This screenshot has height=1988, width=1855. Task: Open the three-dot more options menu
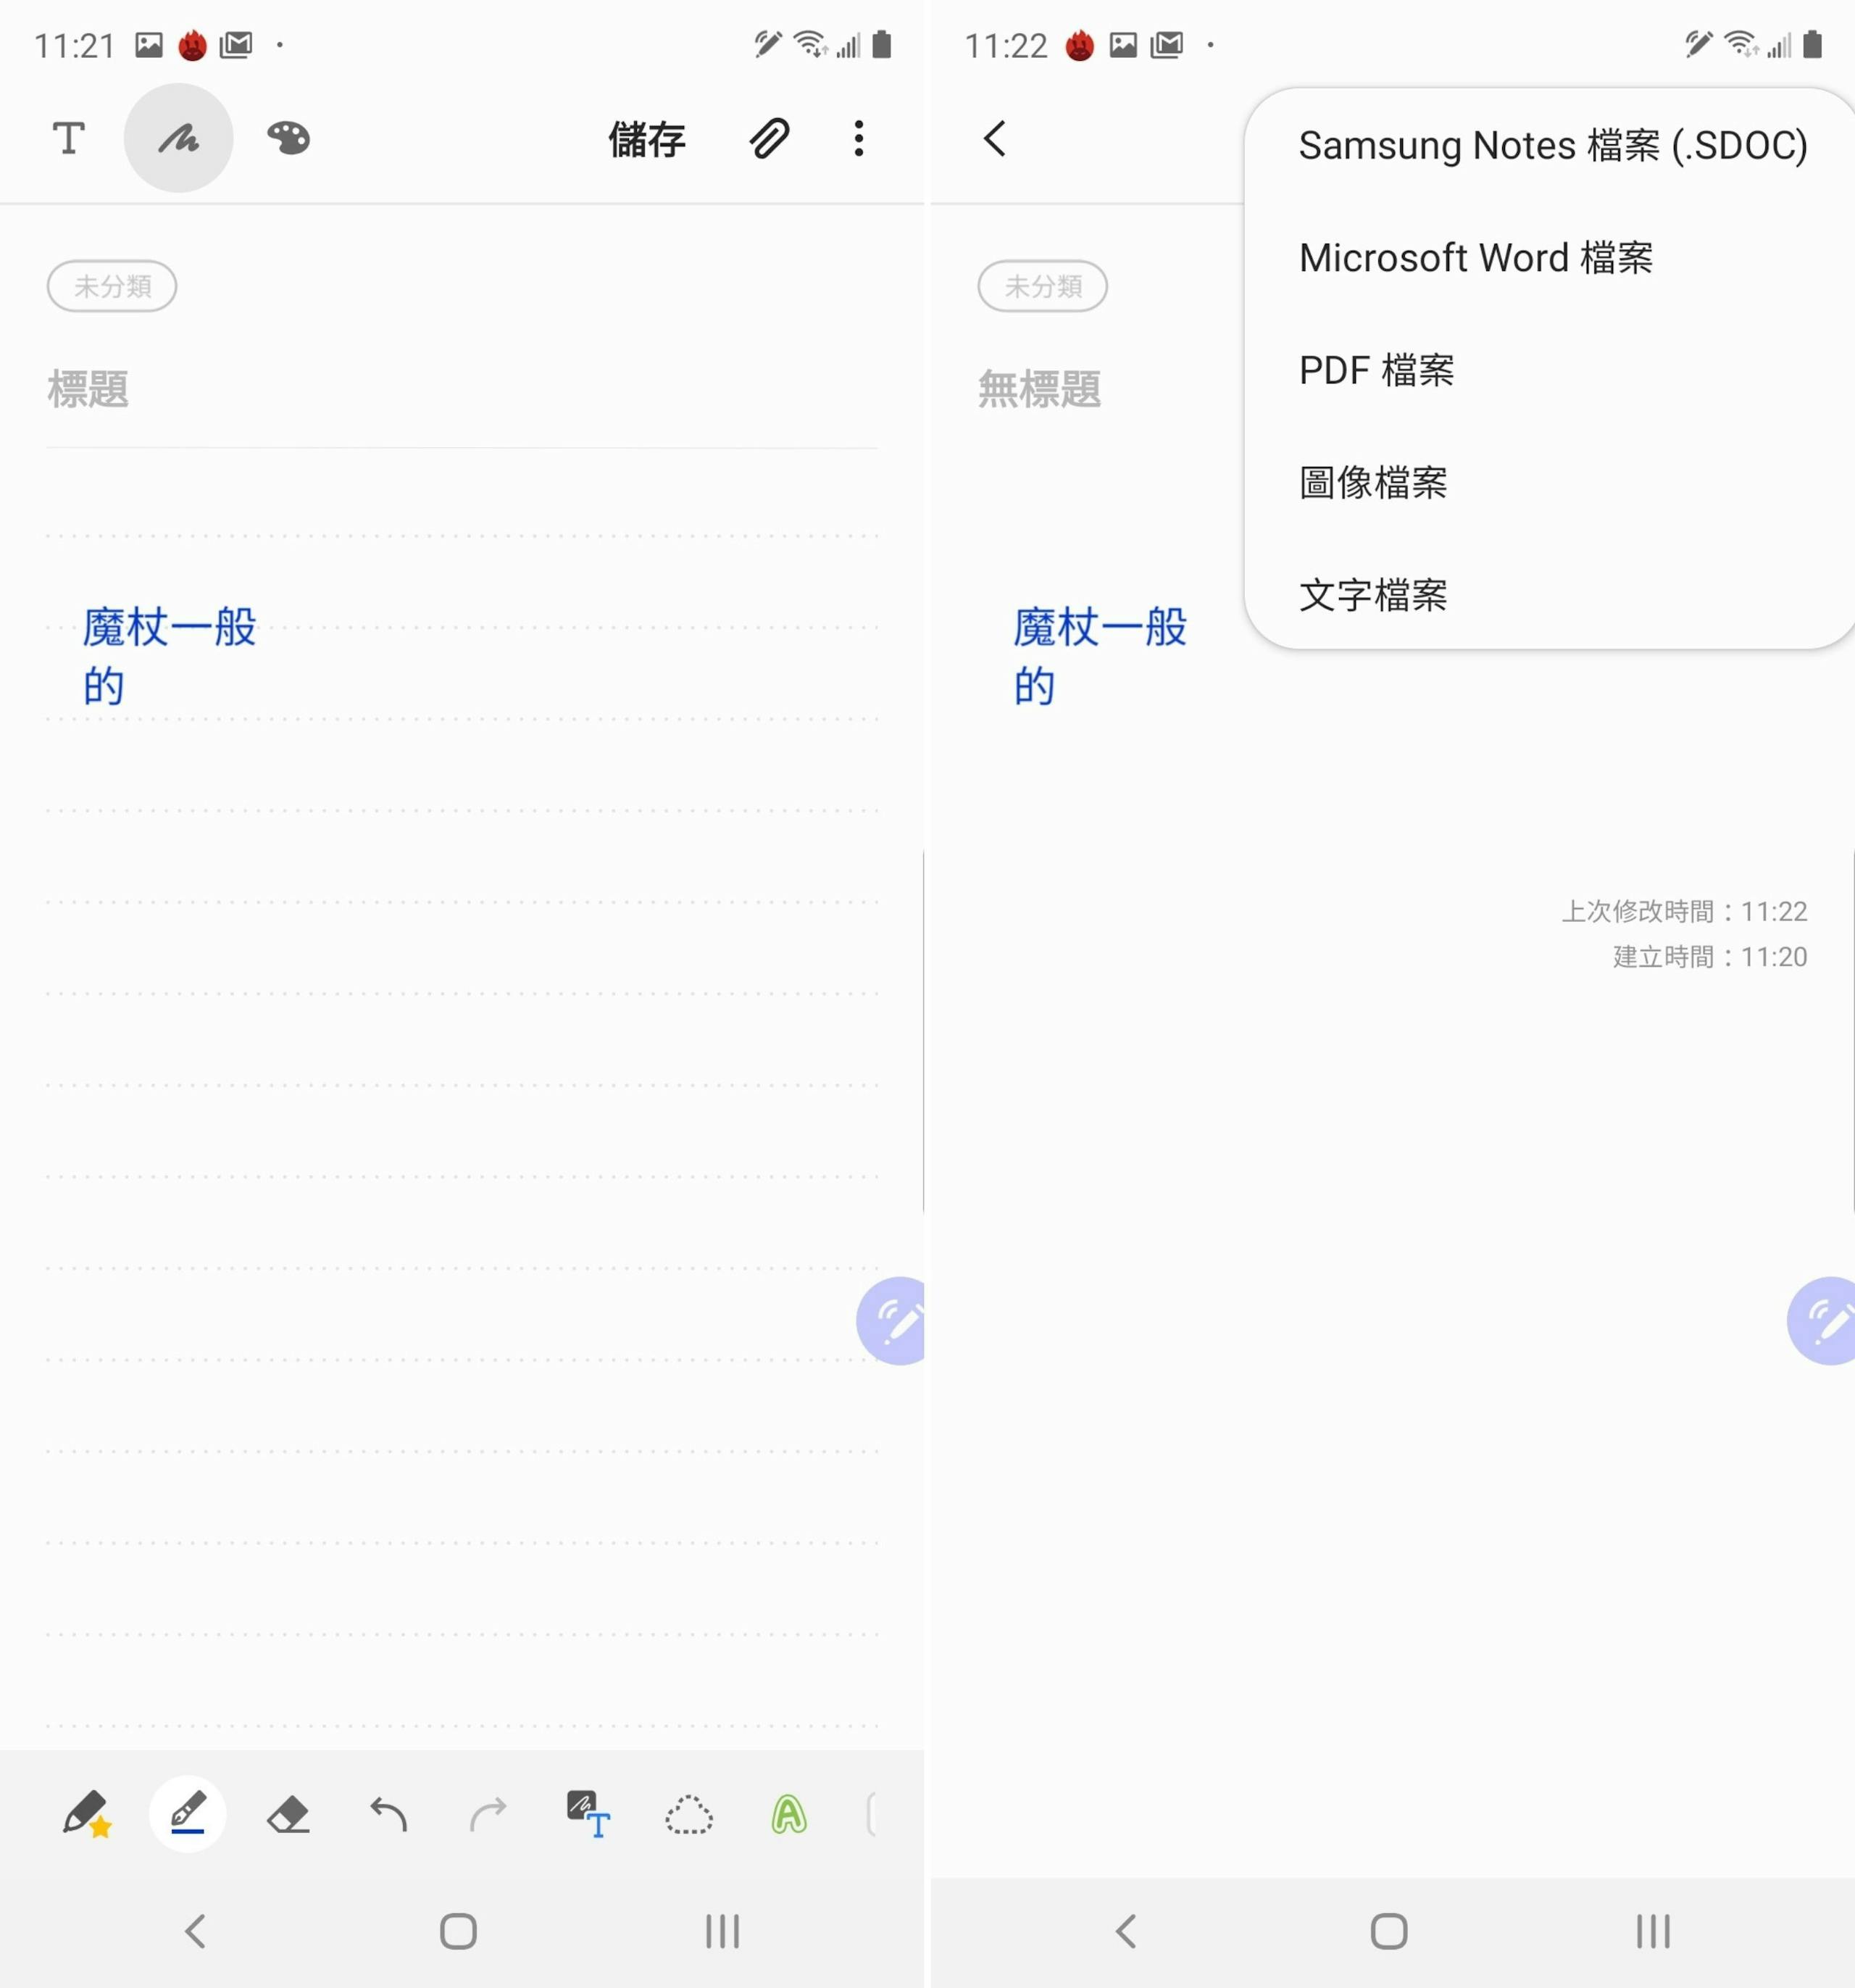click(858, 138)
